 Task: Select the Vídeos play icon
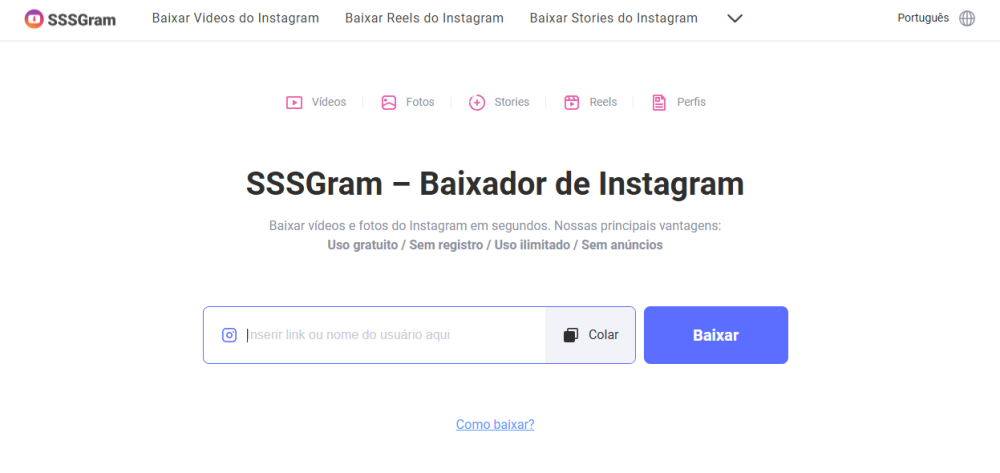294,103
